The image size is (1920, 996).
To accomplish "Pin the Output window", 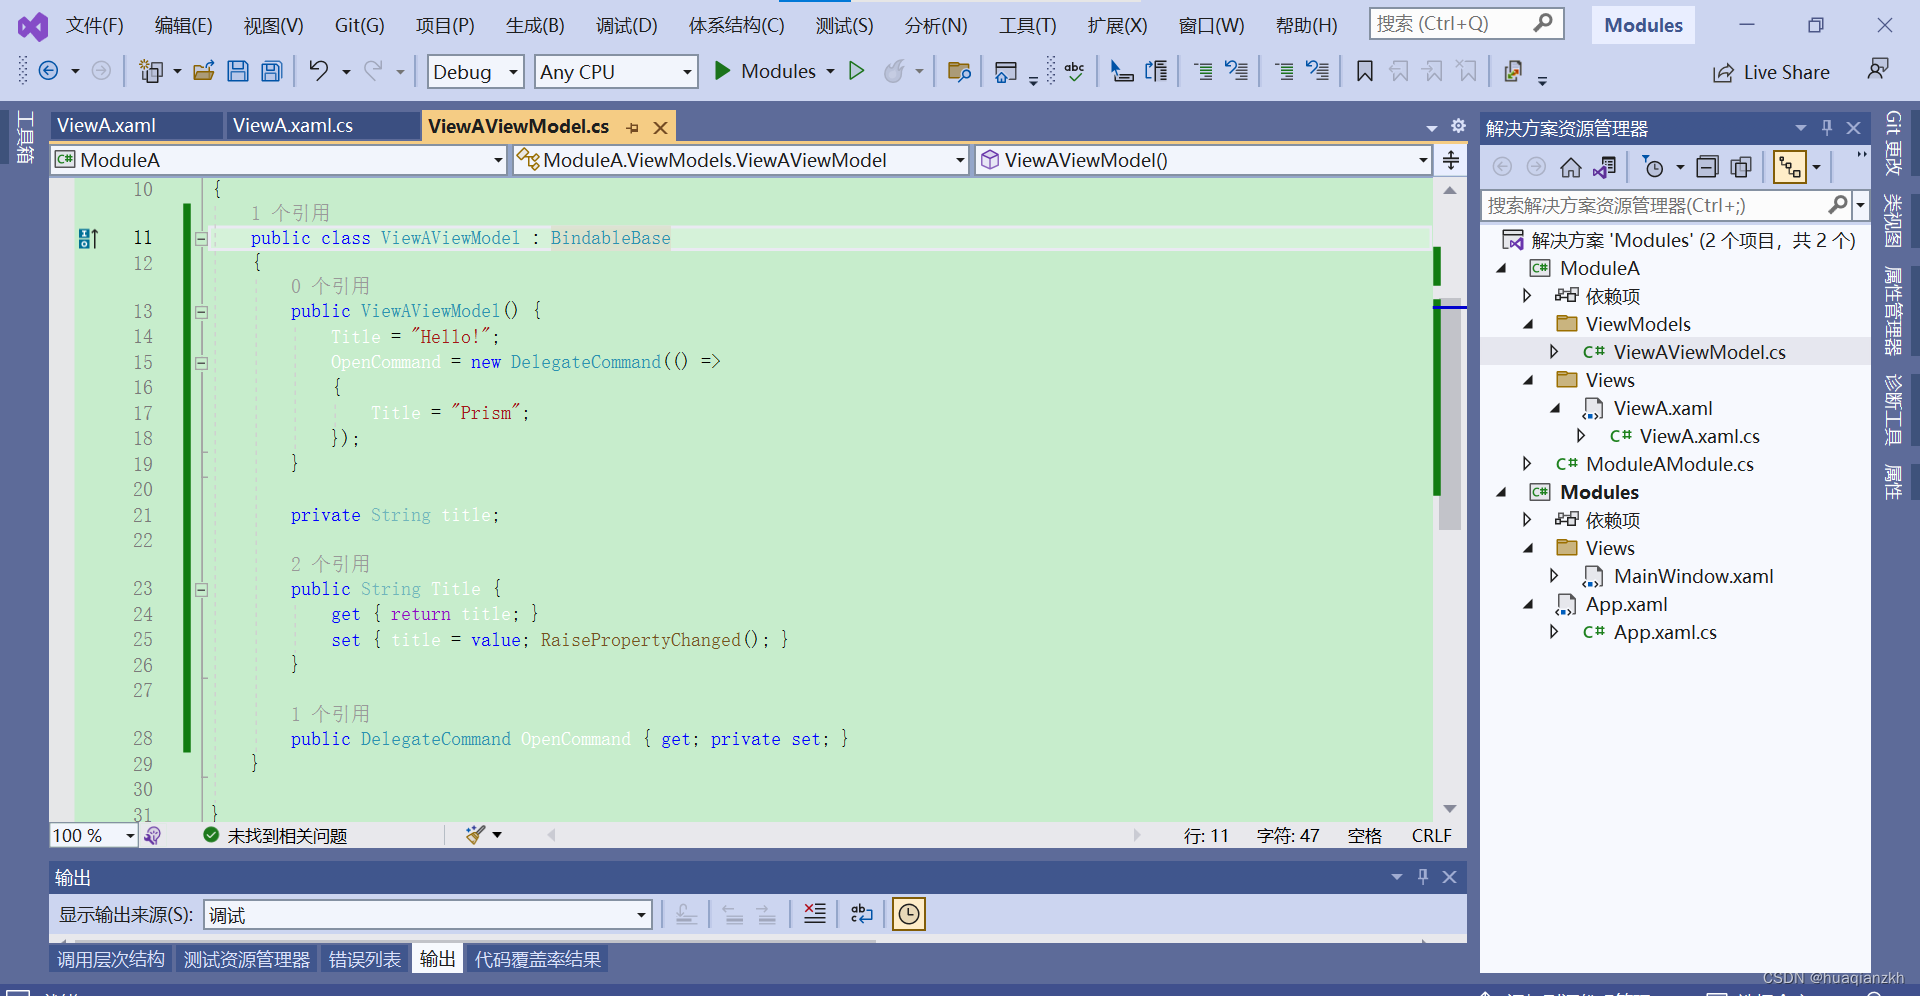I will (1422, 876).
